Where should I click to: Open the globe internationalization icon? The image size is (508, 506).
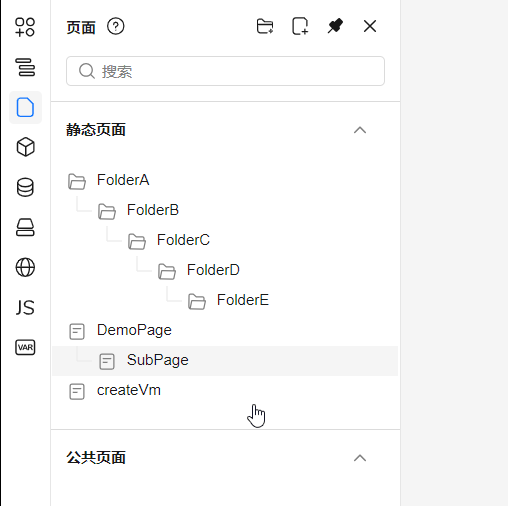[25, 267]
